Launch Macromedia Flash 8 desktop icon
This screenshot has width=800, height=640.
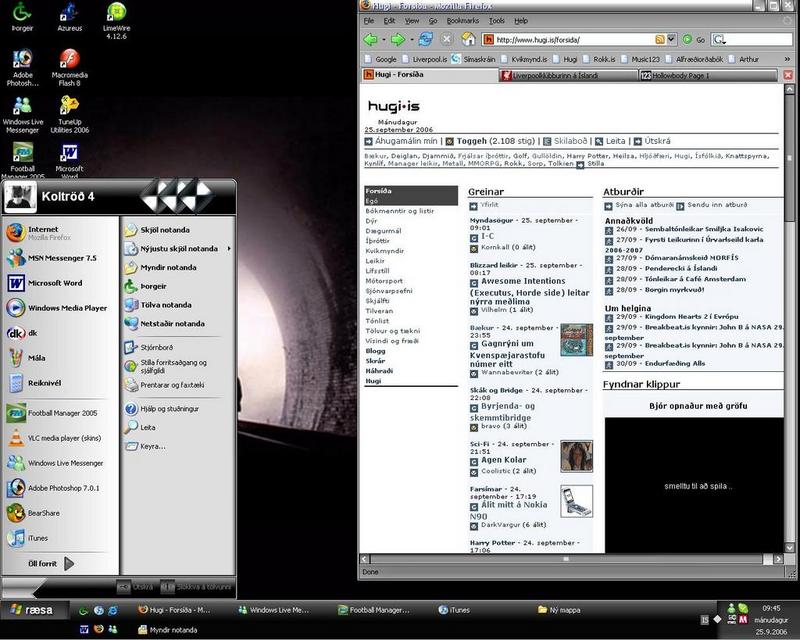click(69, 67)
